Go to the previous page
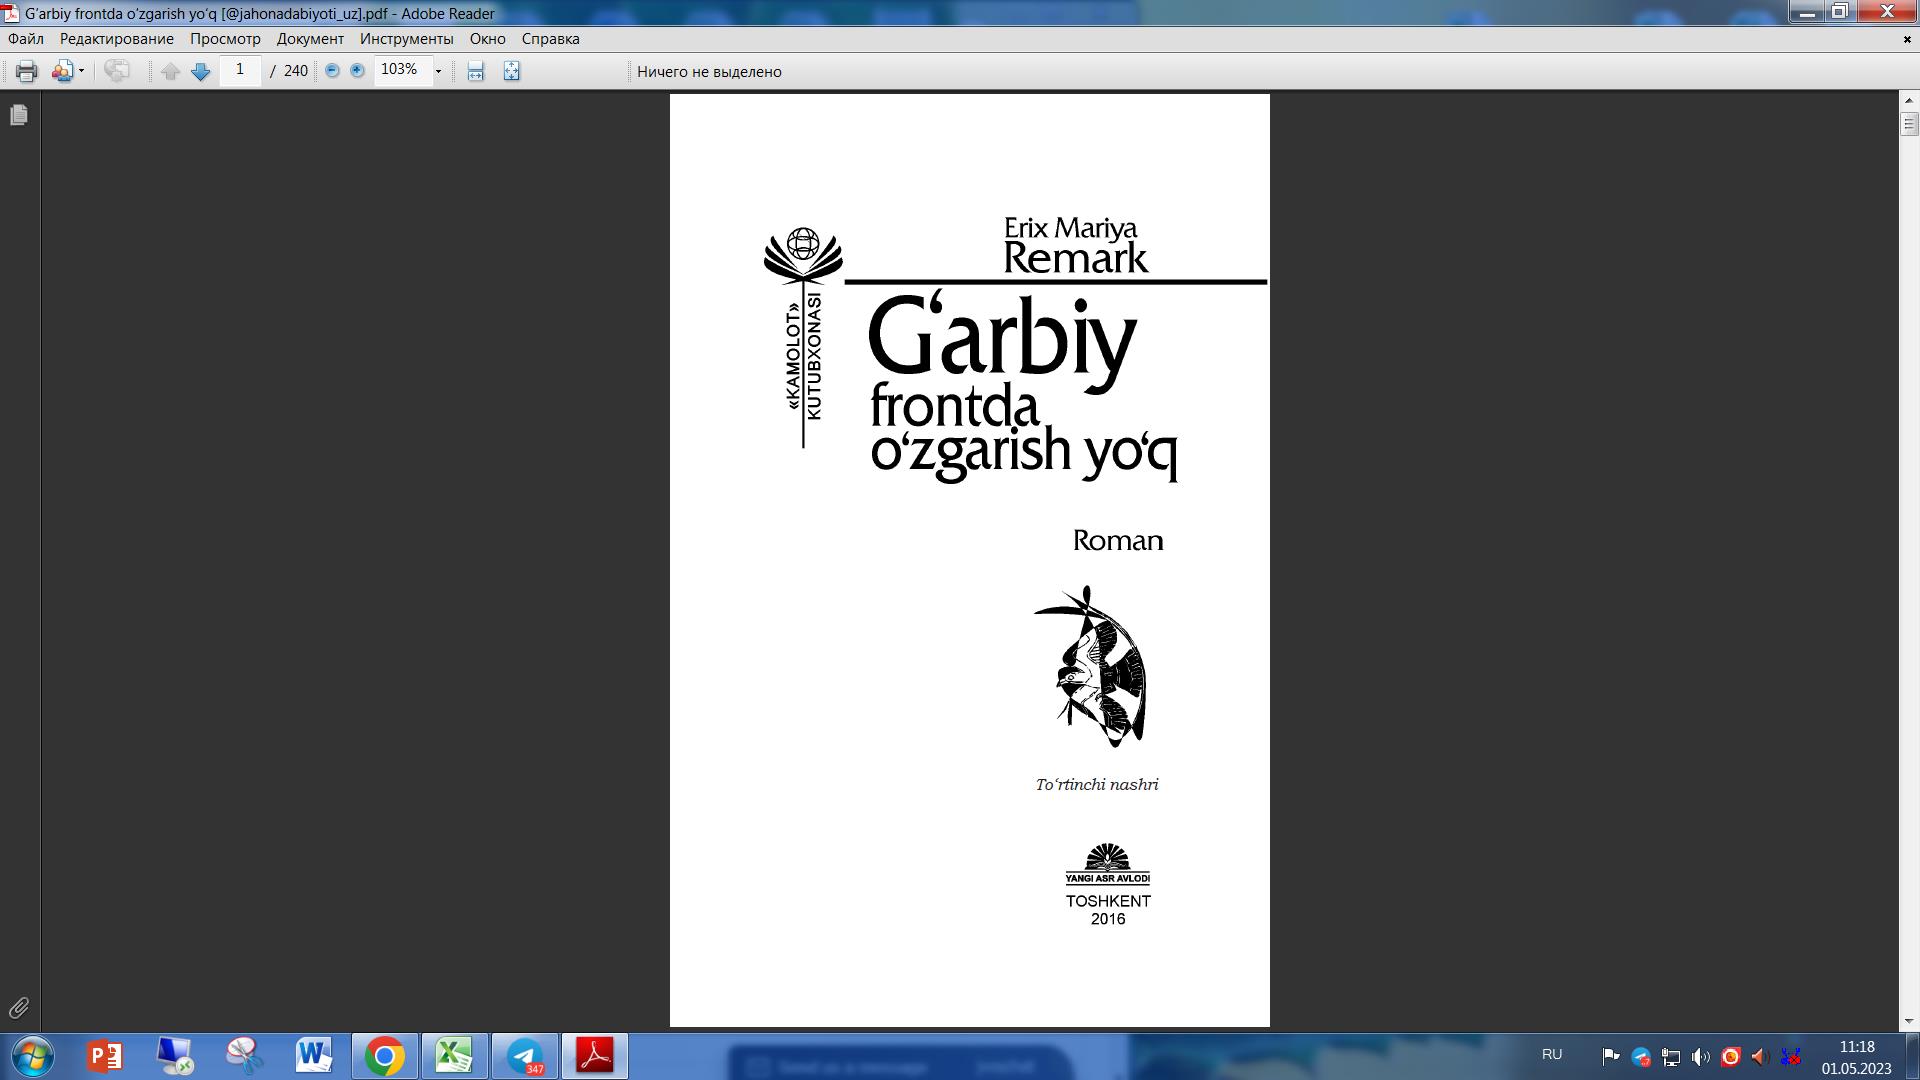 (171, 71)
